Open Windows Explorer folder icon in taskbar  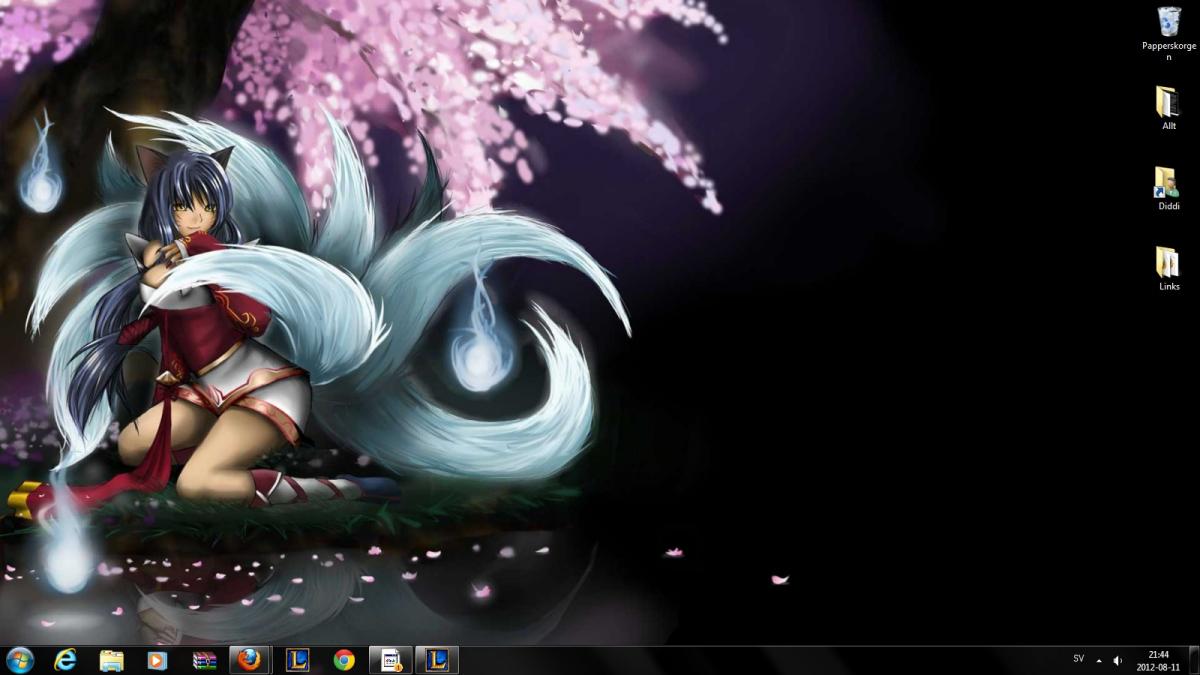point(112,660)
